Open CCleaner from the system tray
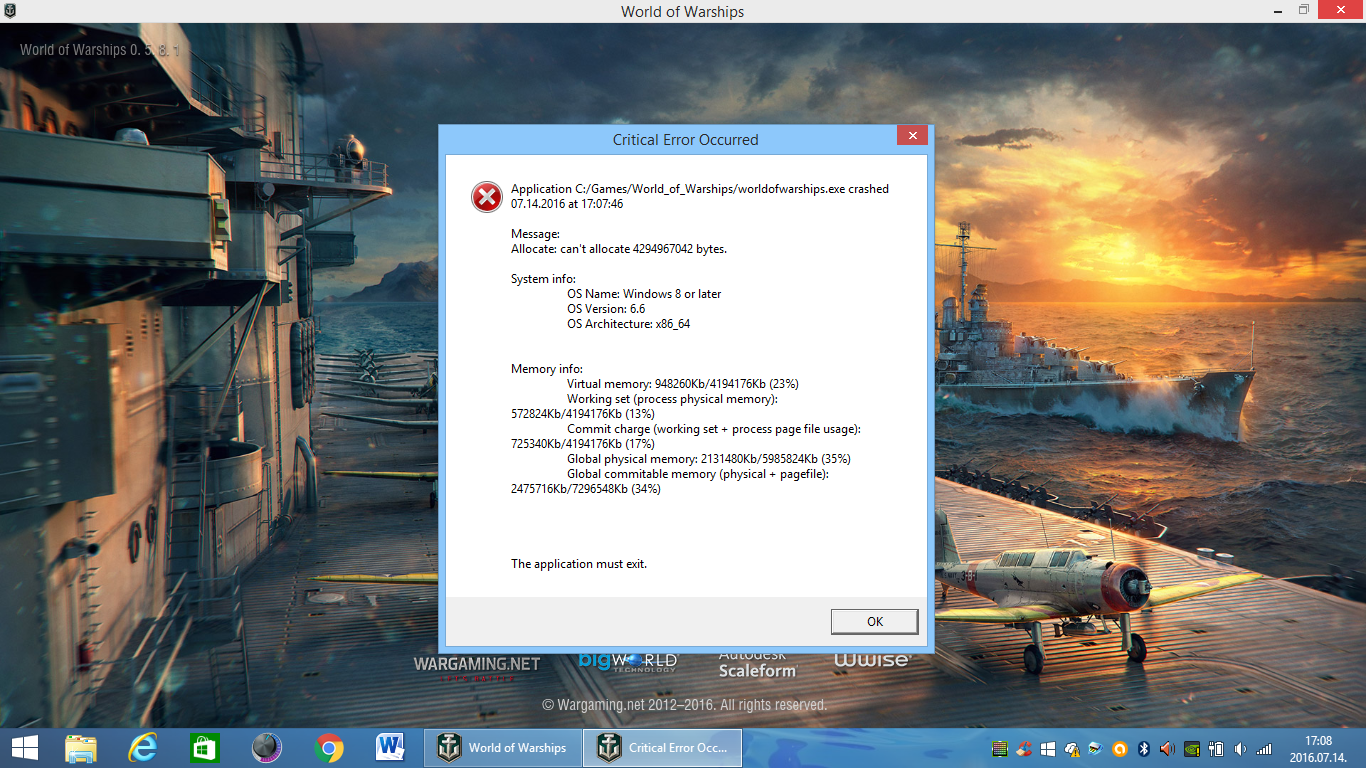 1023,748
